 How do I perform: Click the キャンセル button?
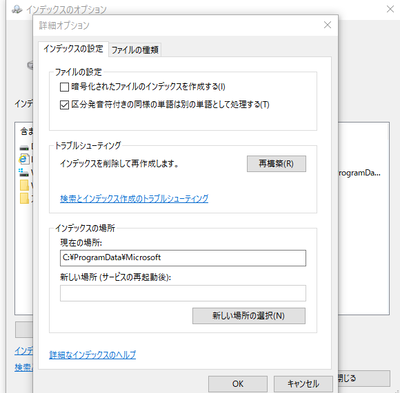[x=303, y=384]
